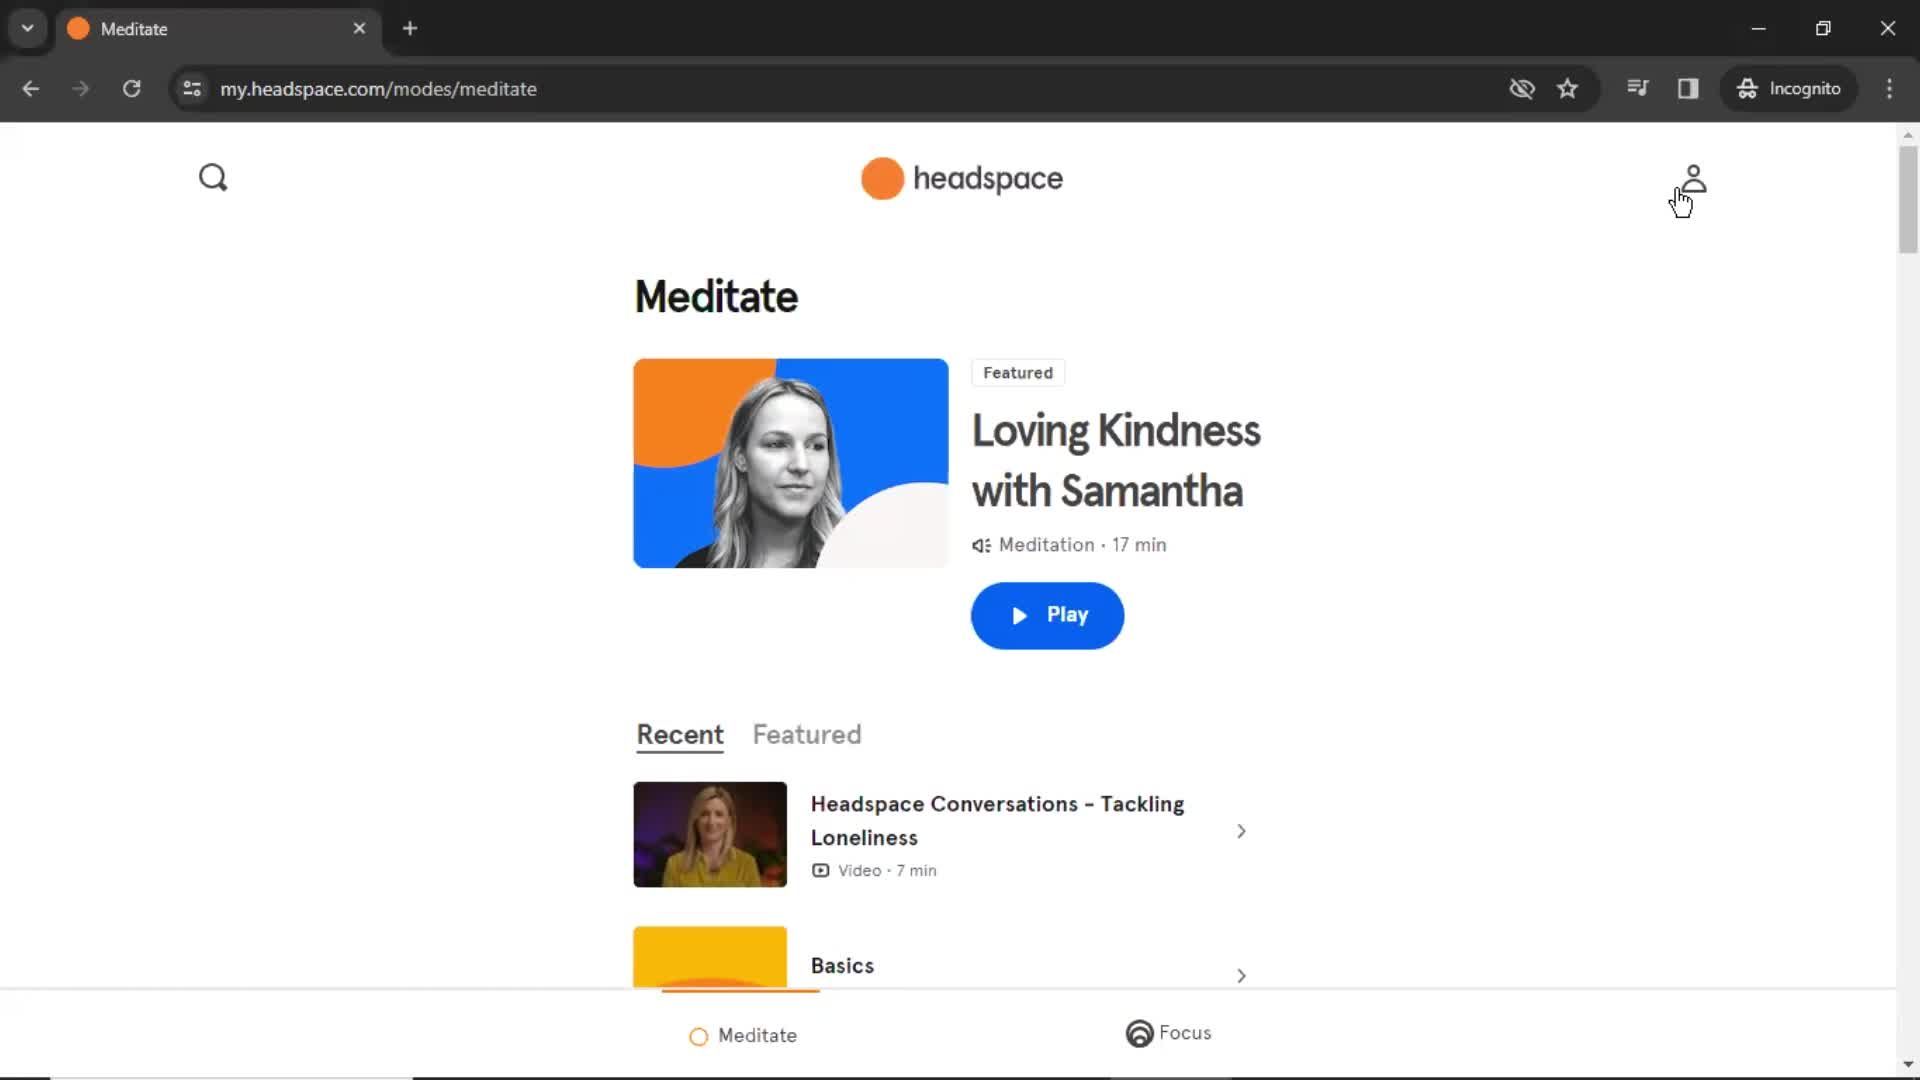Click the Meditate mode icon in bottom nav
The image size is (1920, 1080).
coord(698,1035)
